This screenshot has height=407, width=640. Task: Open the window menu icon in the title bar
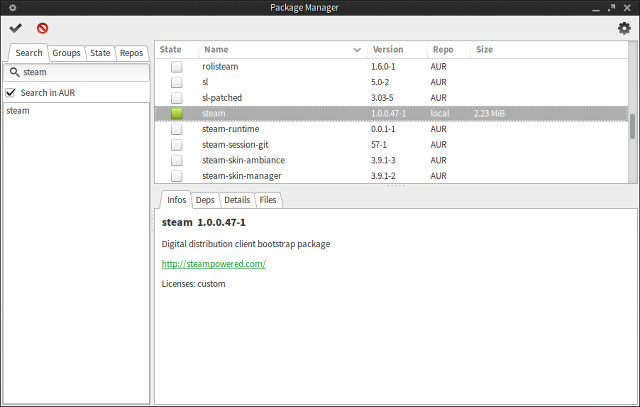point(13,7)
